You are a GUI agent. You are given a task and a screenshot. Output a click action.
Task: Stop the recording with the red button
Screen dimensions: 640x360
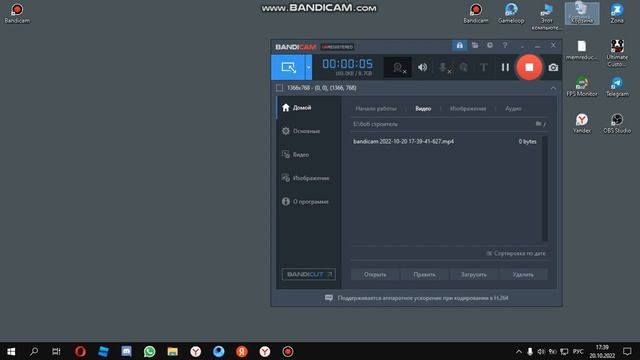pyautogui.click(x=529, y=67)
